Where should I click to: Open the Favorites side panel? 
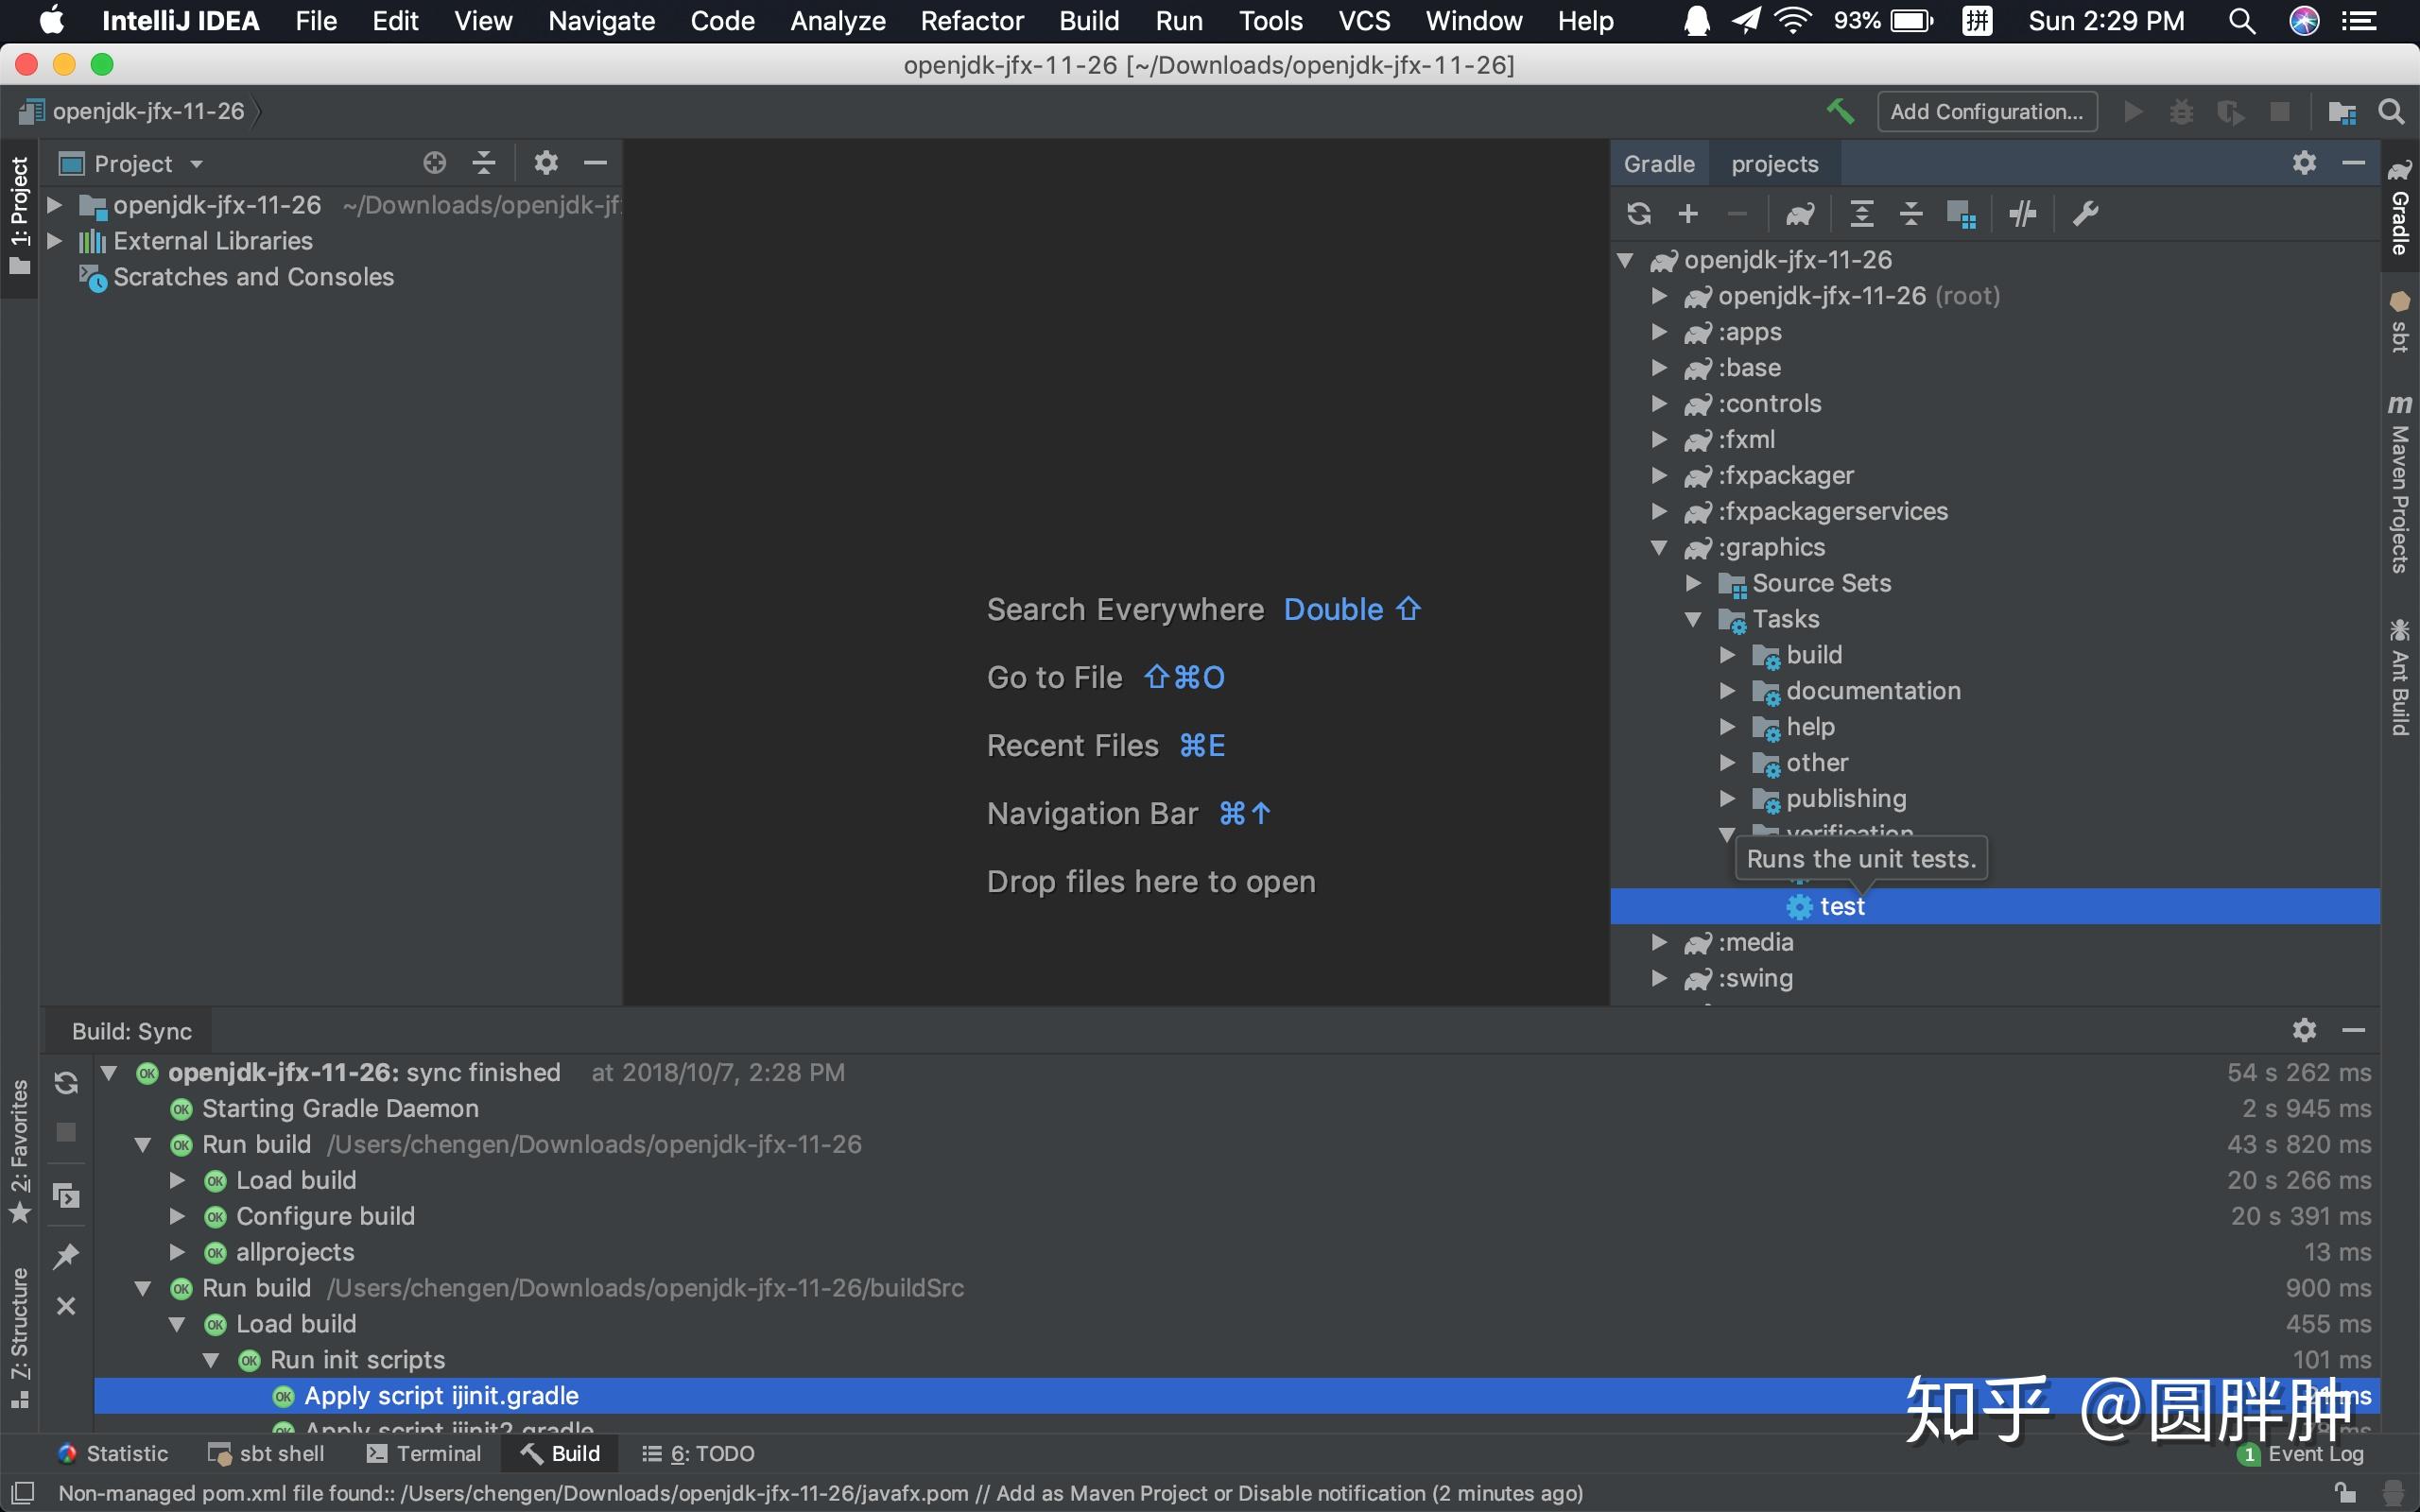point(19,1152)
